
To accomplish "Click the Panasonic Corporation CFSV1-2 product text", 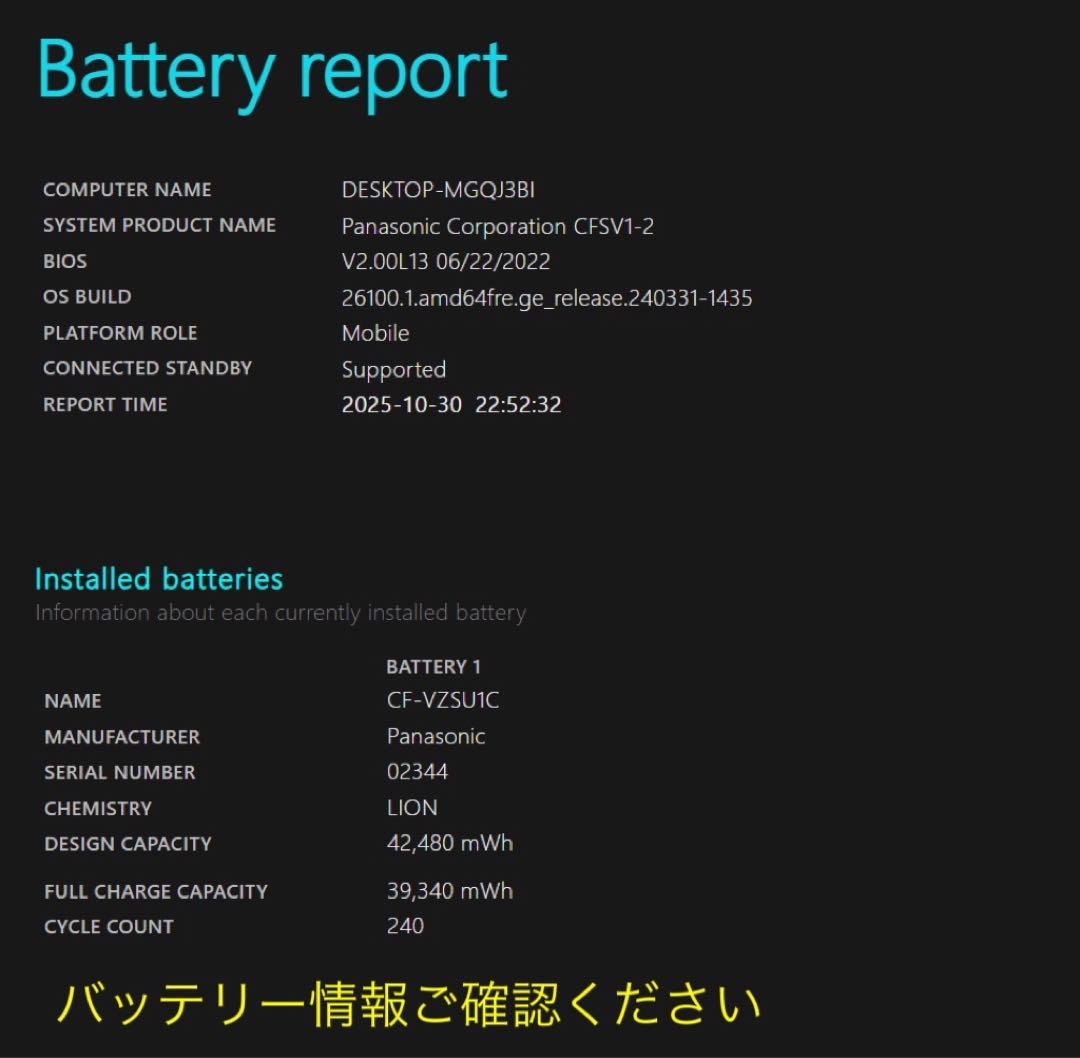I will (495, 226).
